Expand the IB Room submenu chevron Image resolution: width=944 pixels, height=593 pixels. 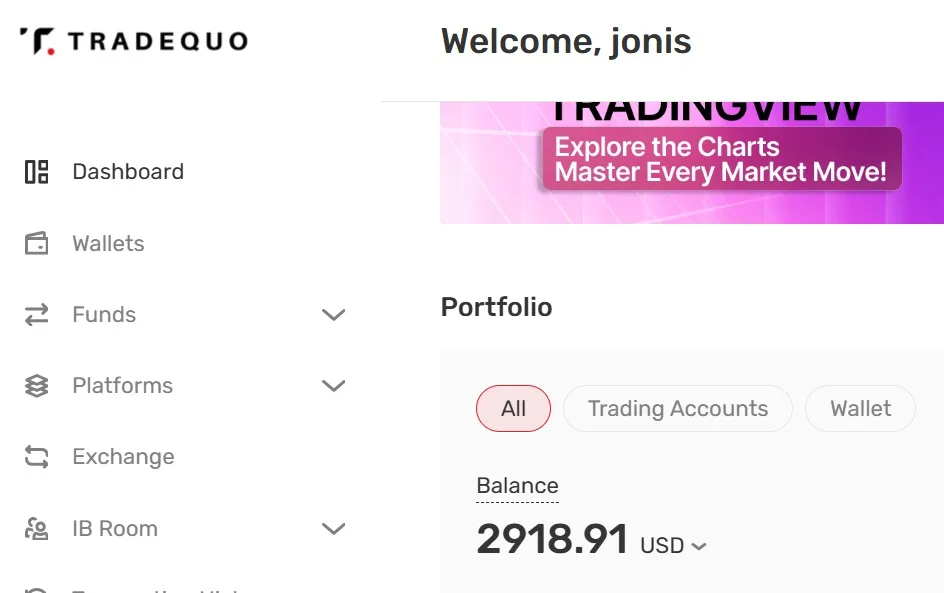coord(333,529)
